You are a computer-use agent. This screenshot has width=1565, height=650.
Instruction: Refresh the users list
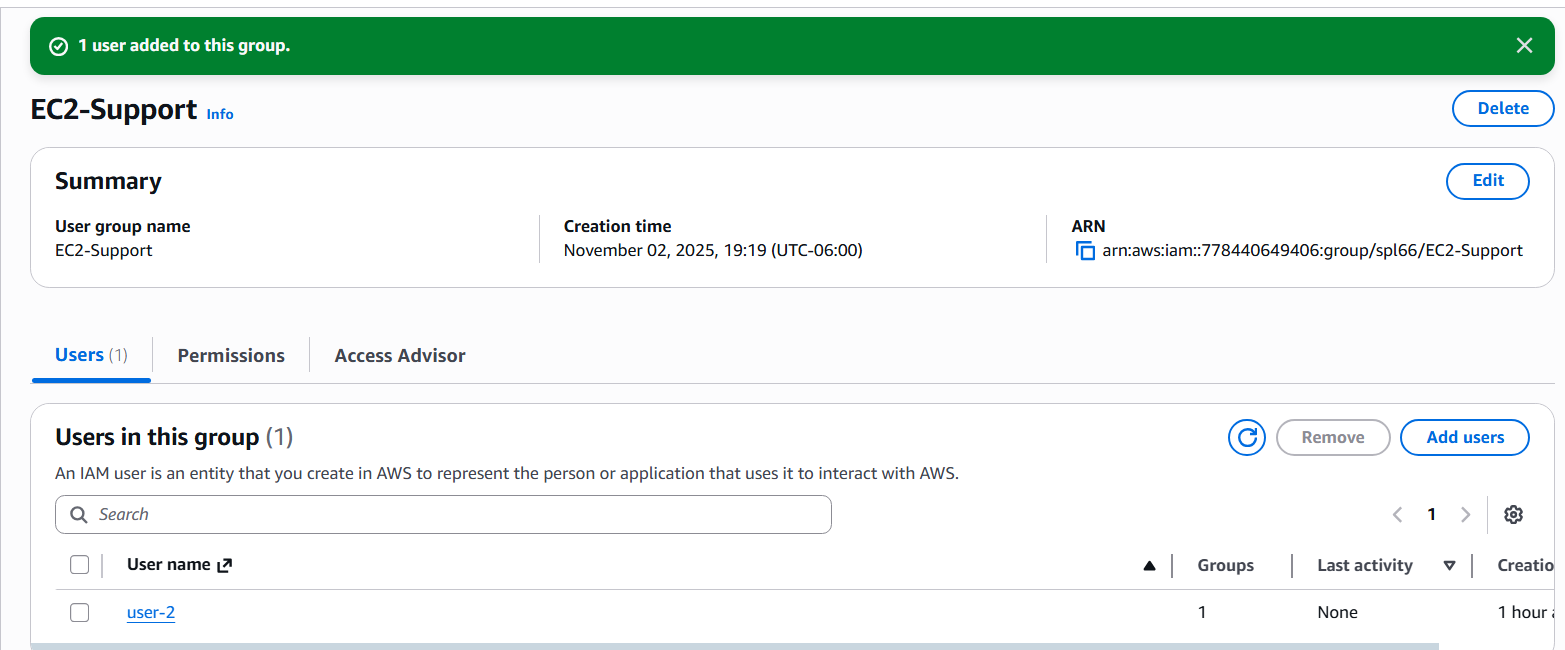1246,437
